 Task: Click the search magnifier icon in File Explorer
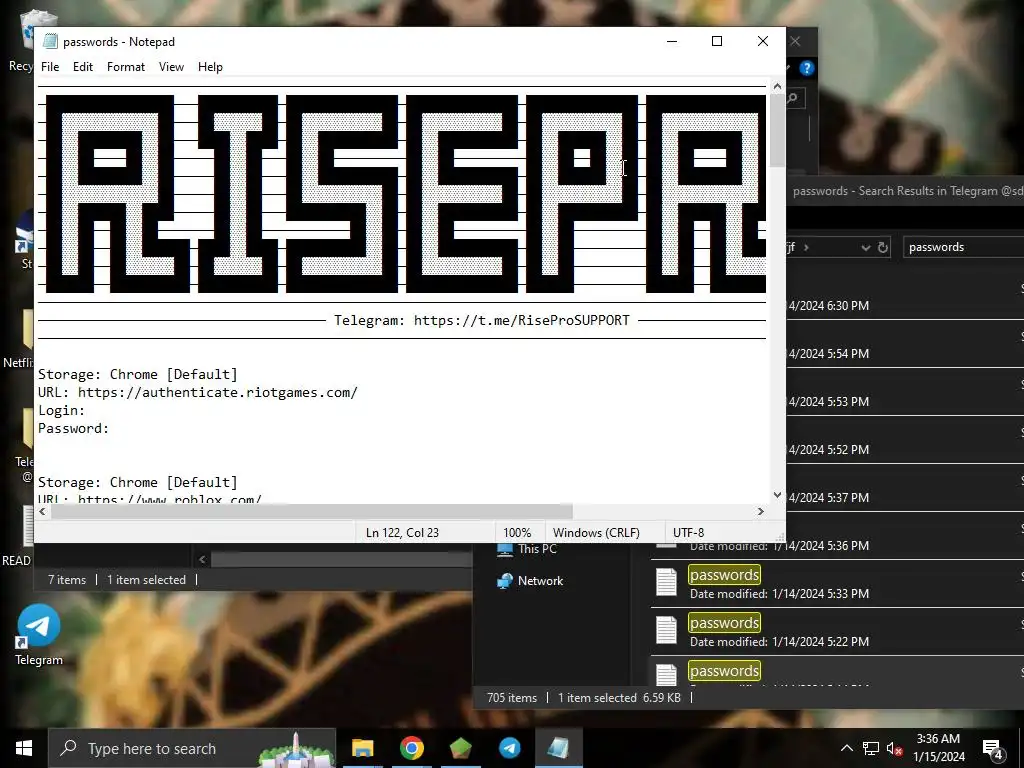793,98
